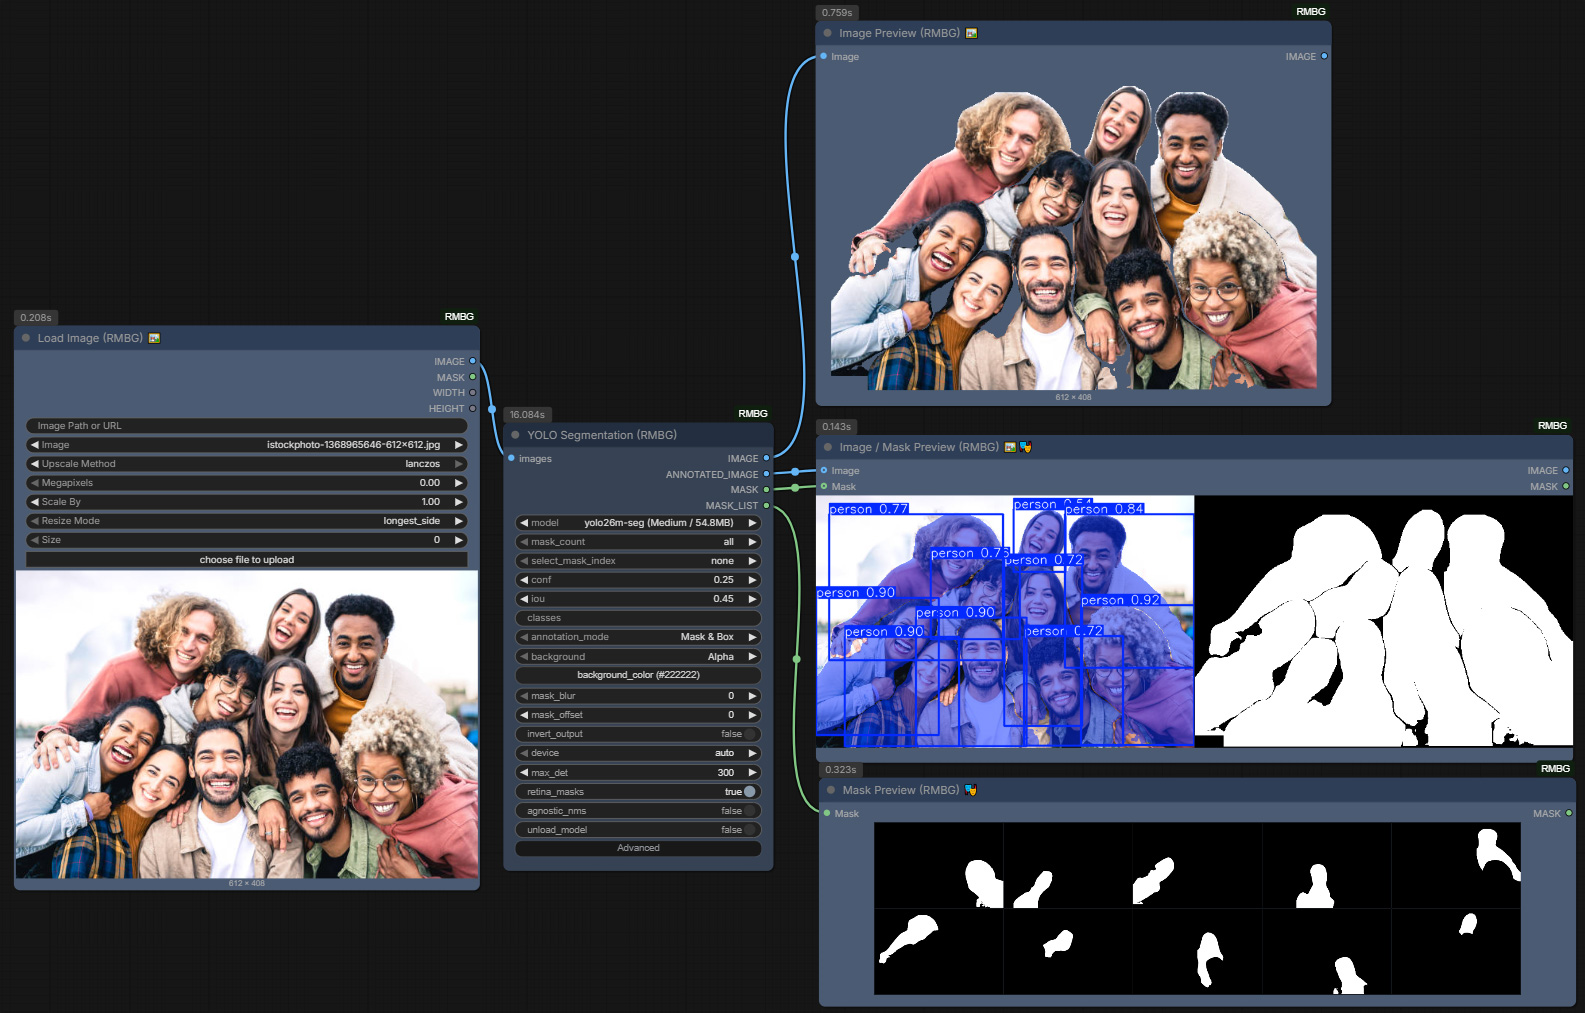Collapse the Load Image (RMBG) node via title dot
This screenshot has height=1013, width=1585.
pos(26,338)
